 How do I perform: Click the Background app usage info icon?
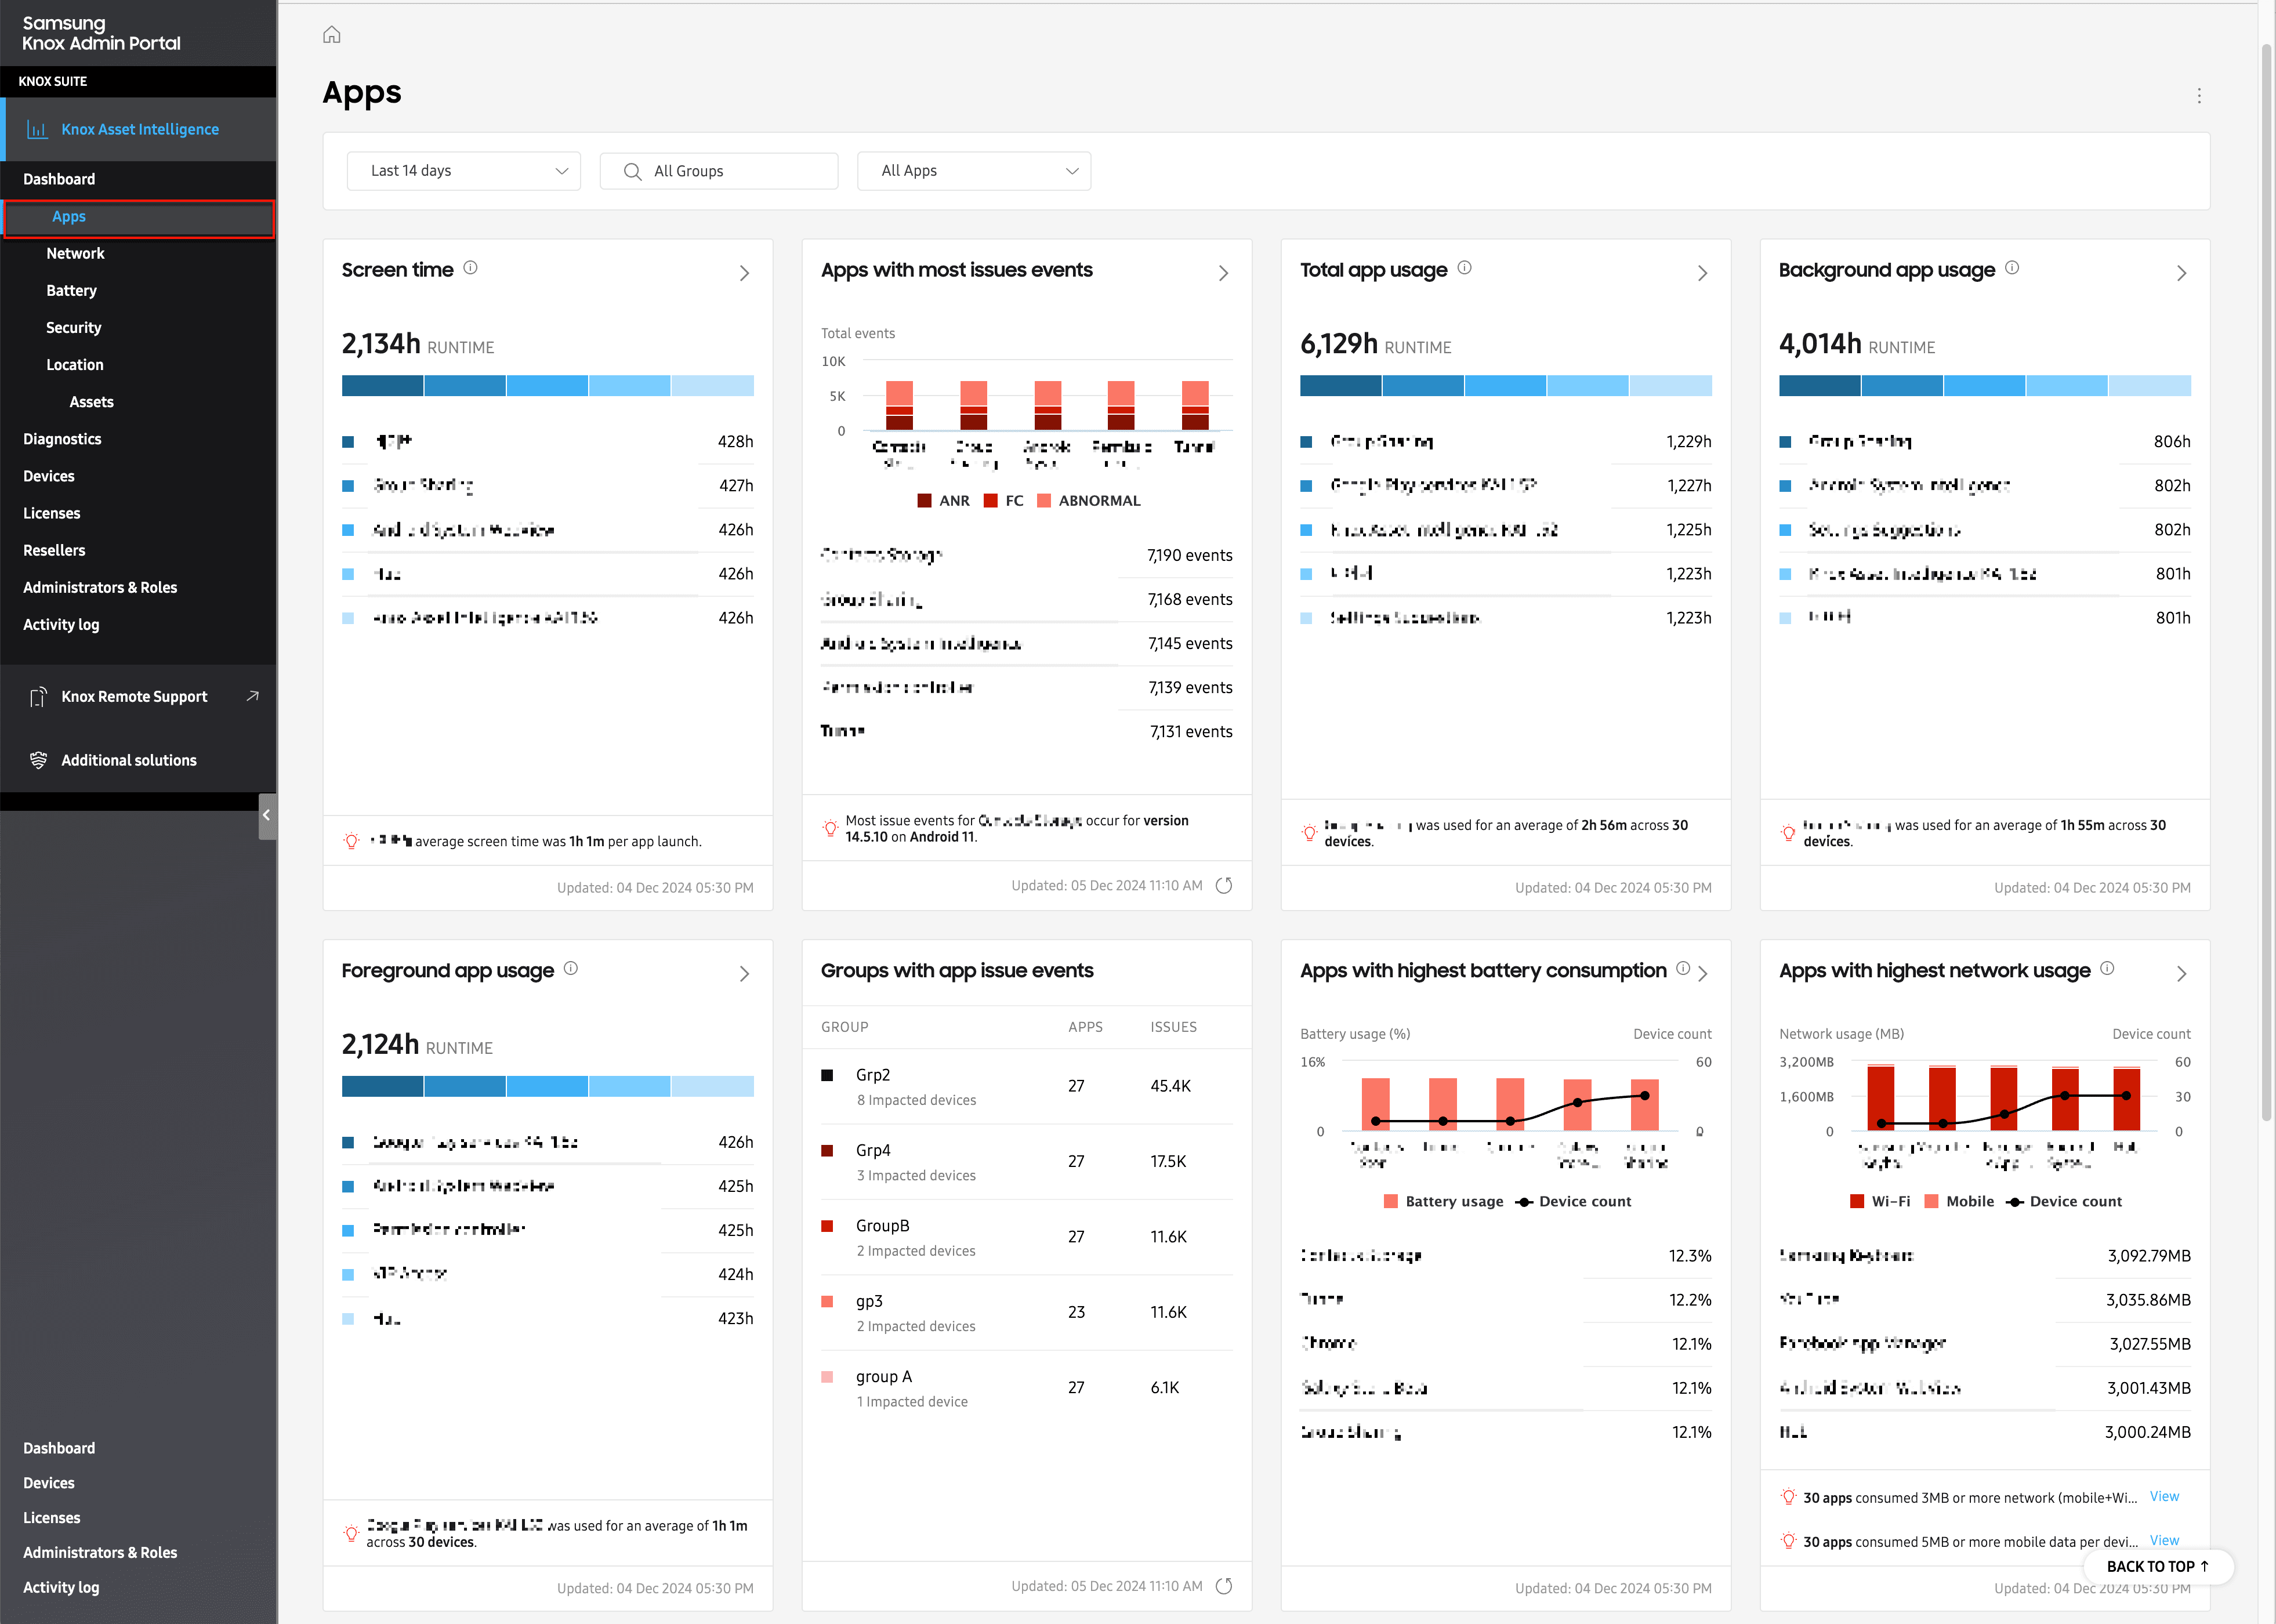point(2011,268)
